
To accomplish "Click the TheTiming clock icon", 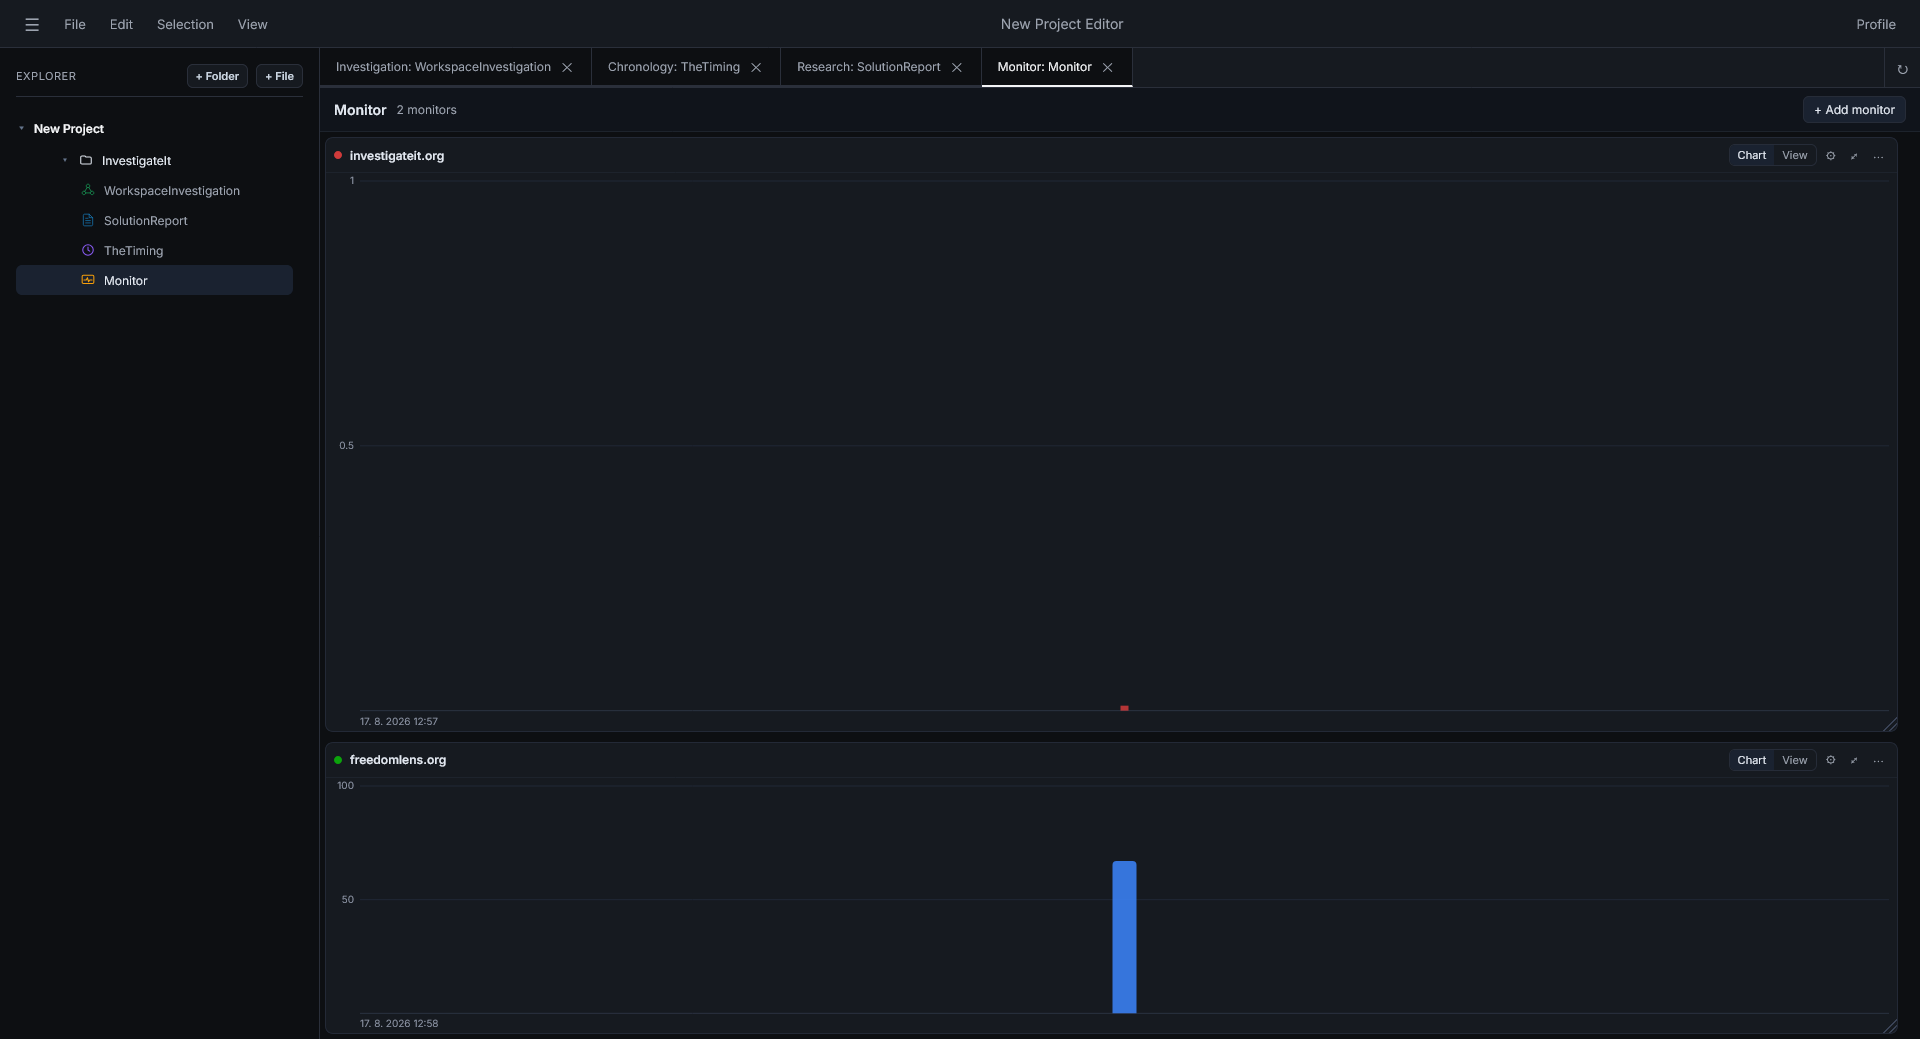I will [88, 250].
